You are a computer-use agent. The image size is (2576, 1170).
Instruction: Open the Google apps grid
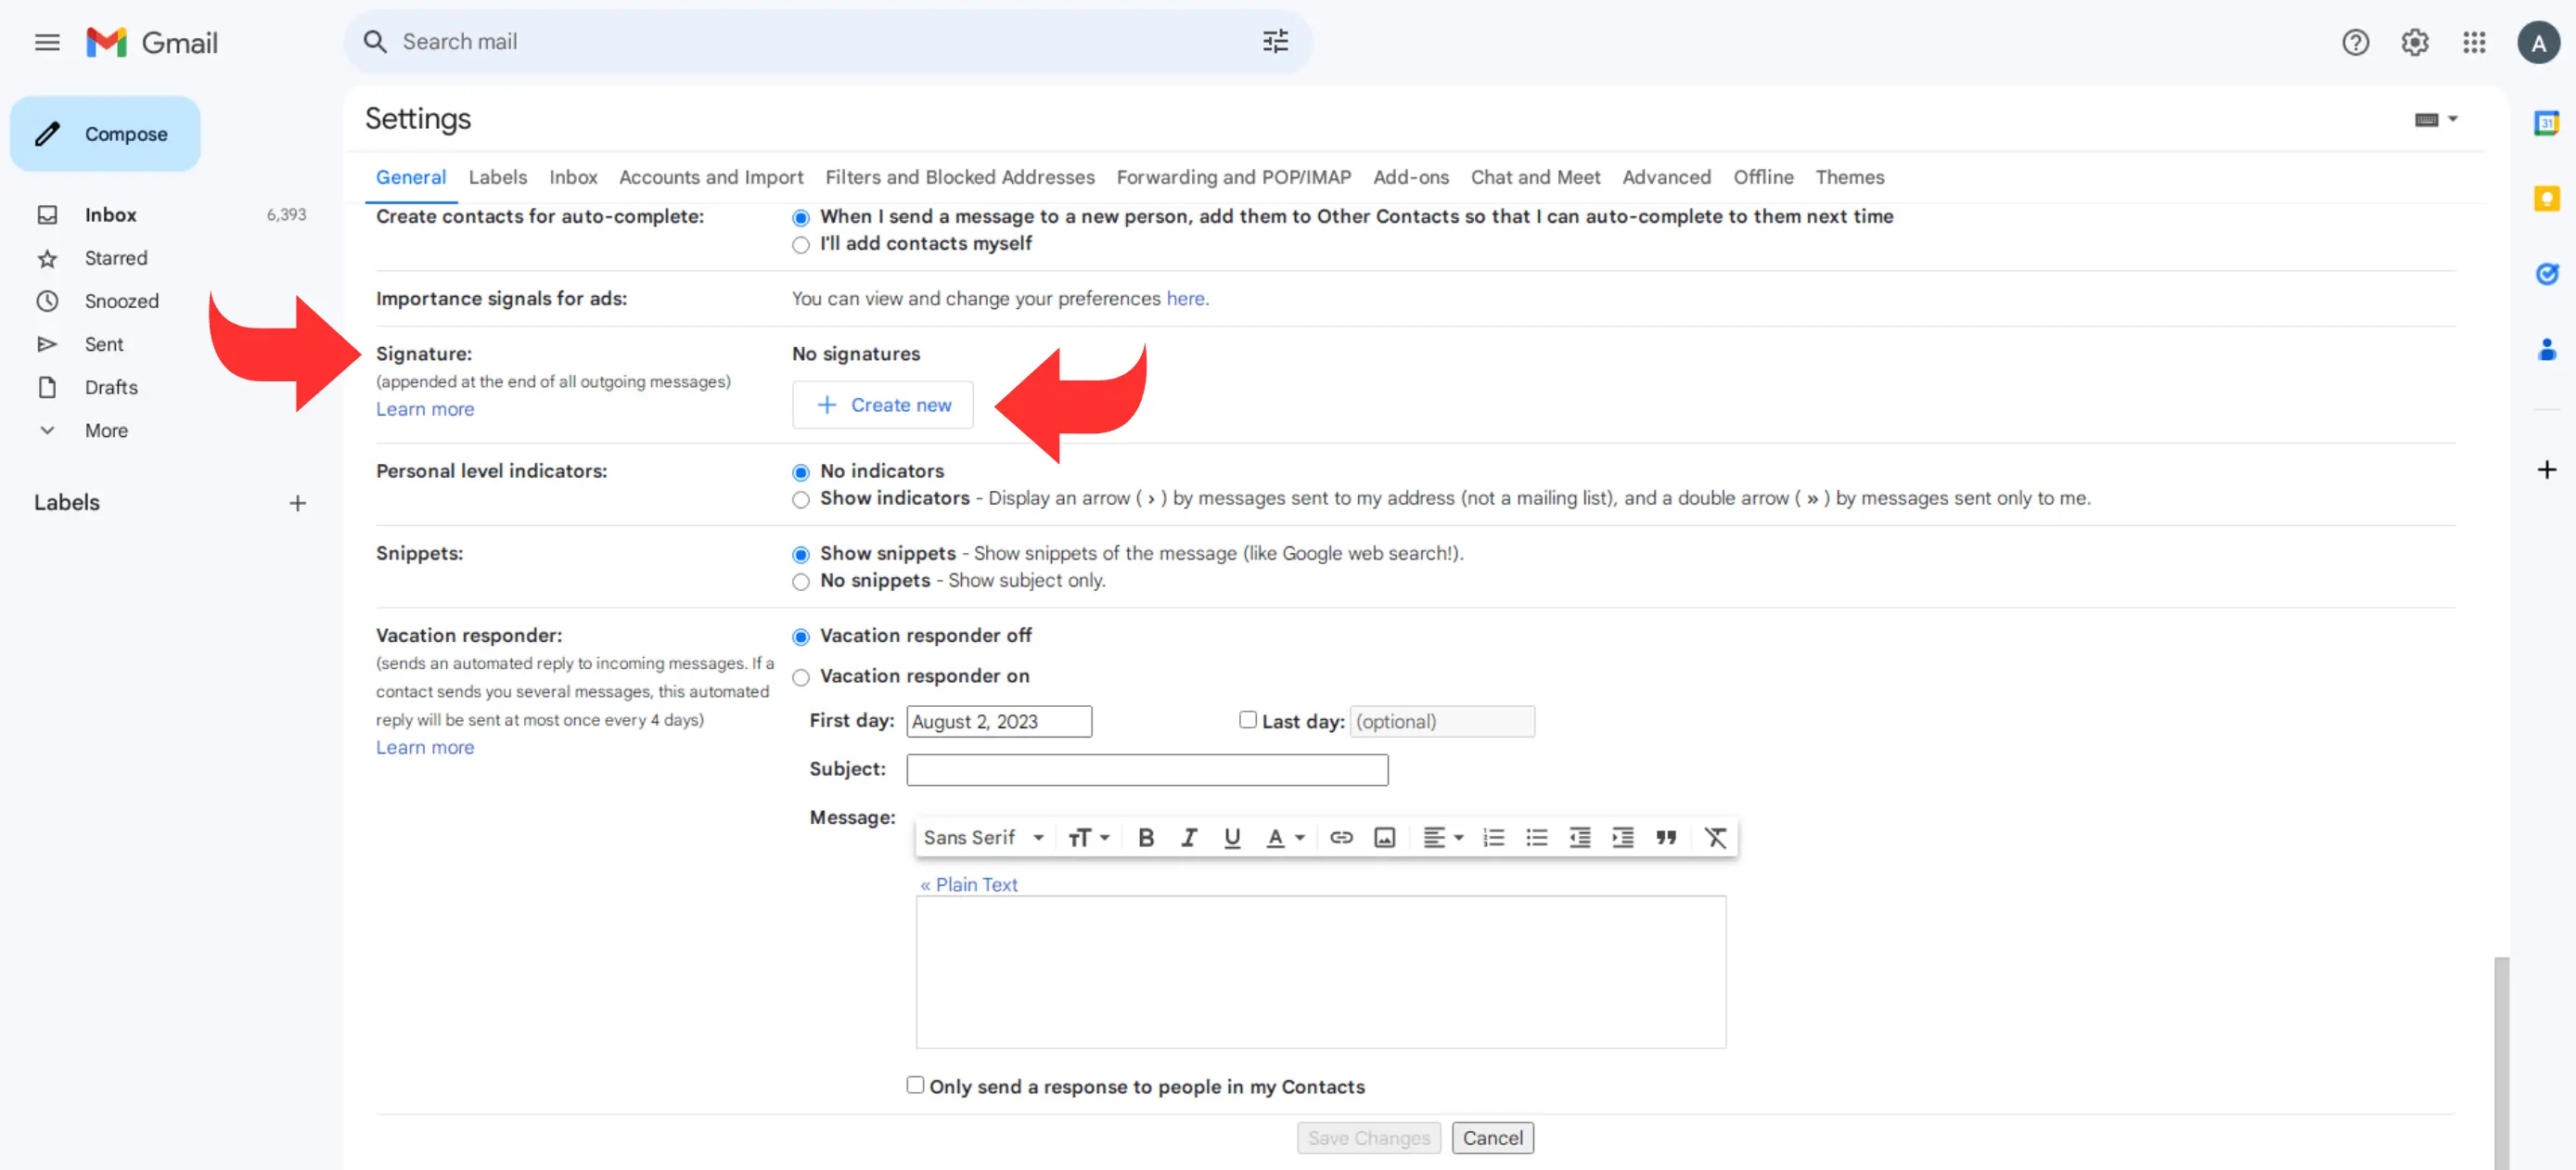[2474, 42]
